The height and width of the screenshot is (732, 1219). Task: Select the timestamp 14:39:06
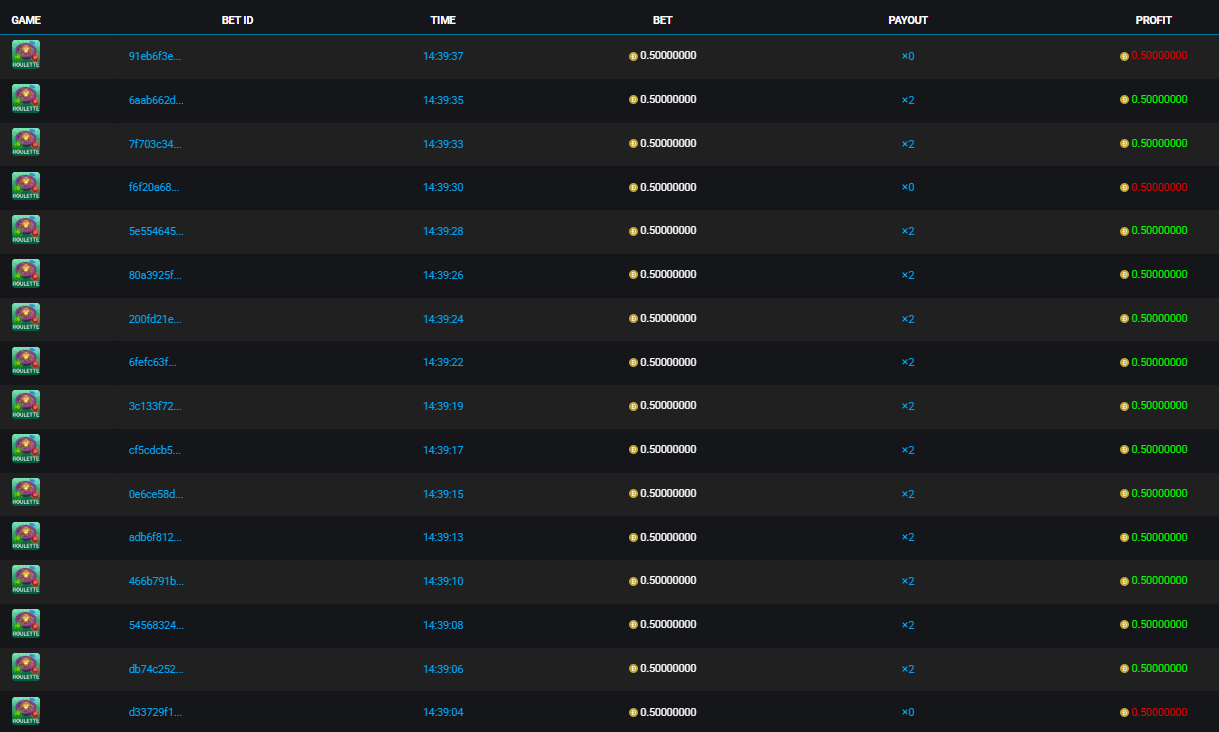coord(443,669)
